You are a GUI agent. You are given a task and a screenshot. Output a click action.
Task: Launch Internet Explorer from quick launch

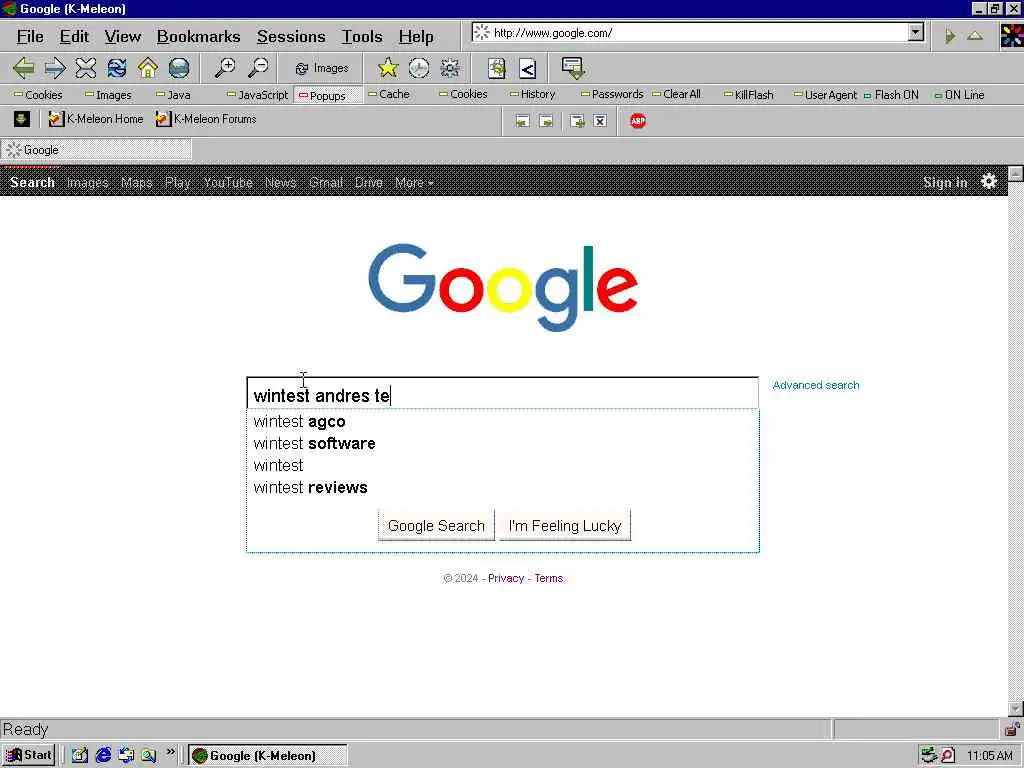pos(103,756)
